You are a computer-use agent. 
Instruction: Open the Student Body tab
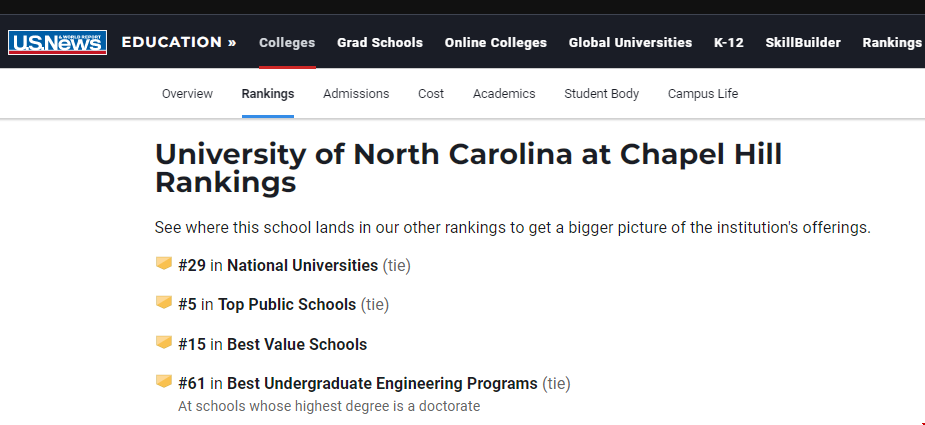(x=601, y=94)
